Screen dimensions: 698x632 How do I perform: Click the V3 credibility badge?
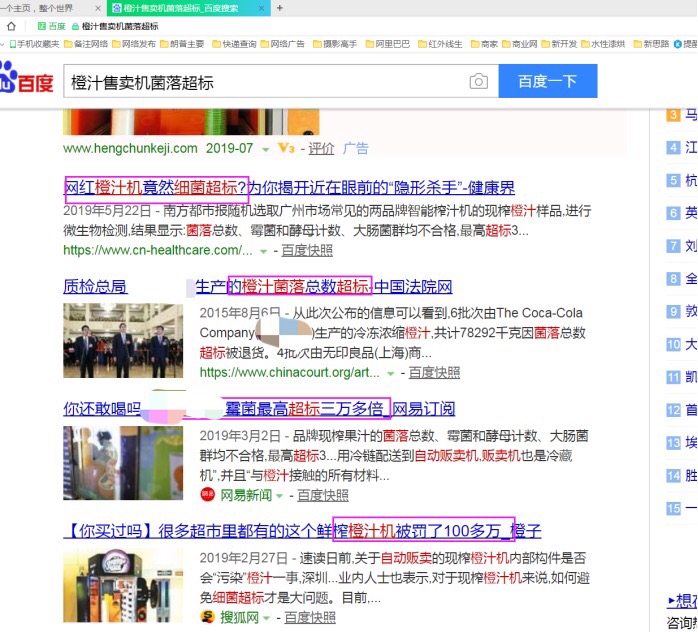[x=287, y=148]
